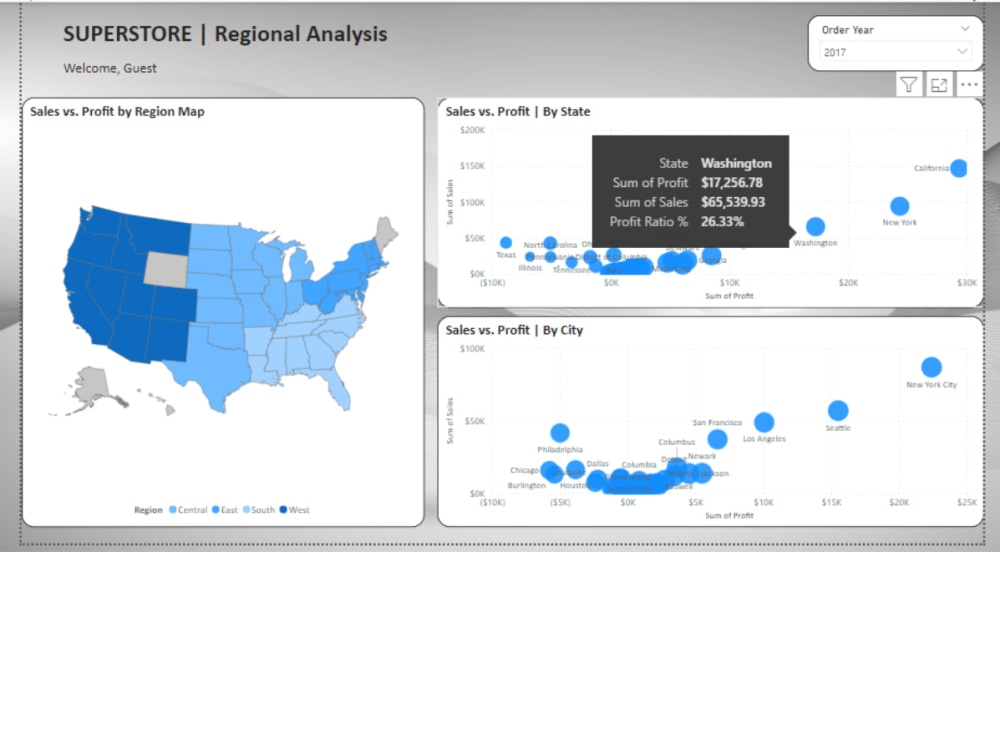Click the Seattle bubble in the By City chart

[x=837, y=408]
